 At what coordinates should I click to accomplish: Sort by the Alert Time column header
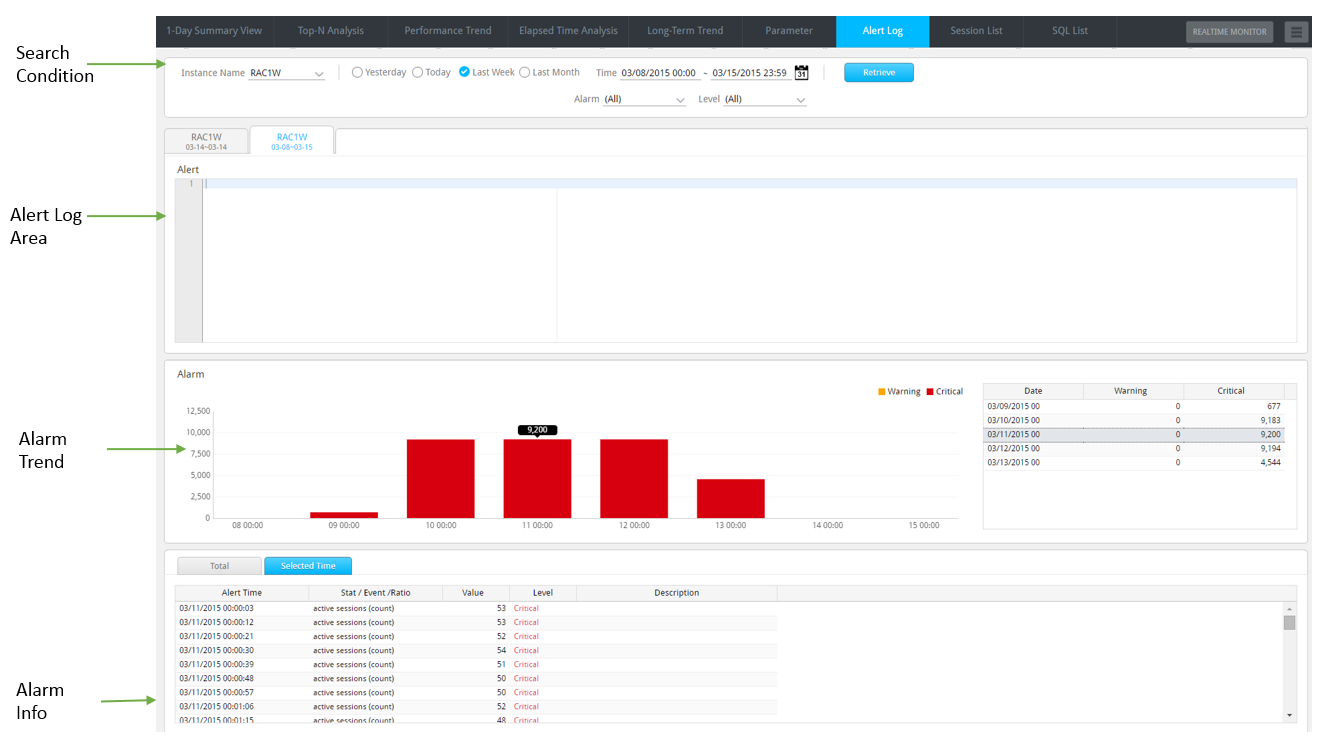point(241,593)
